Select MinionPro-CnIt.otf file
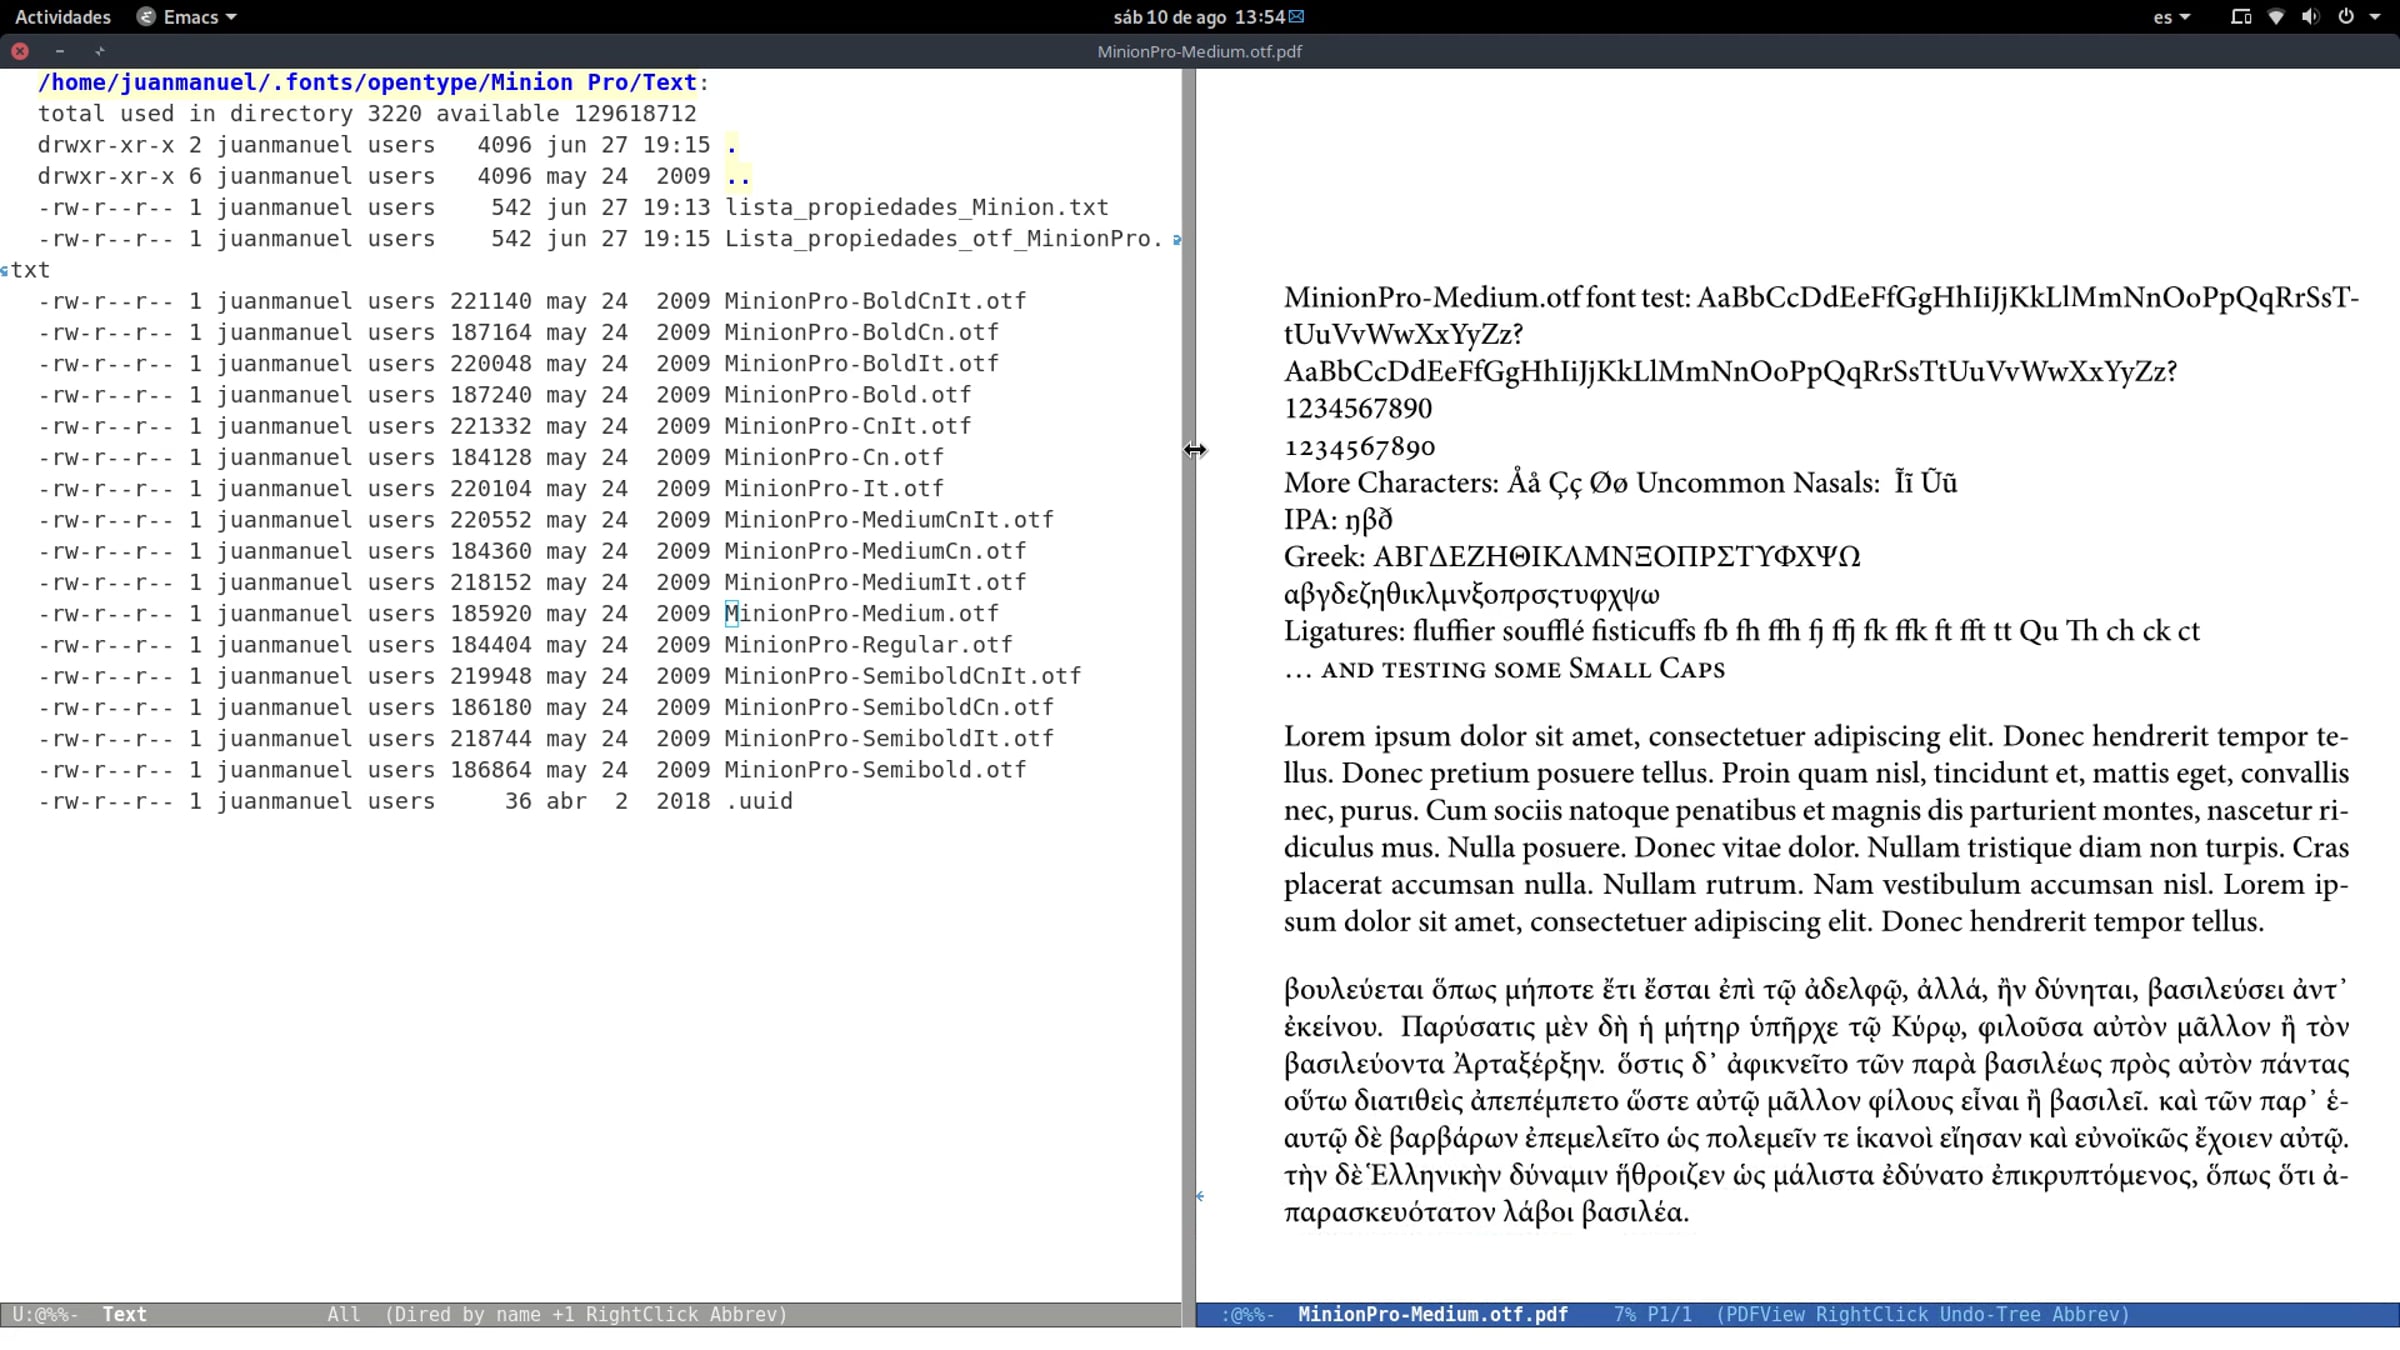 coord(848,426)
